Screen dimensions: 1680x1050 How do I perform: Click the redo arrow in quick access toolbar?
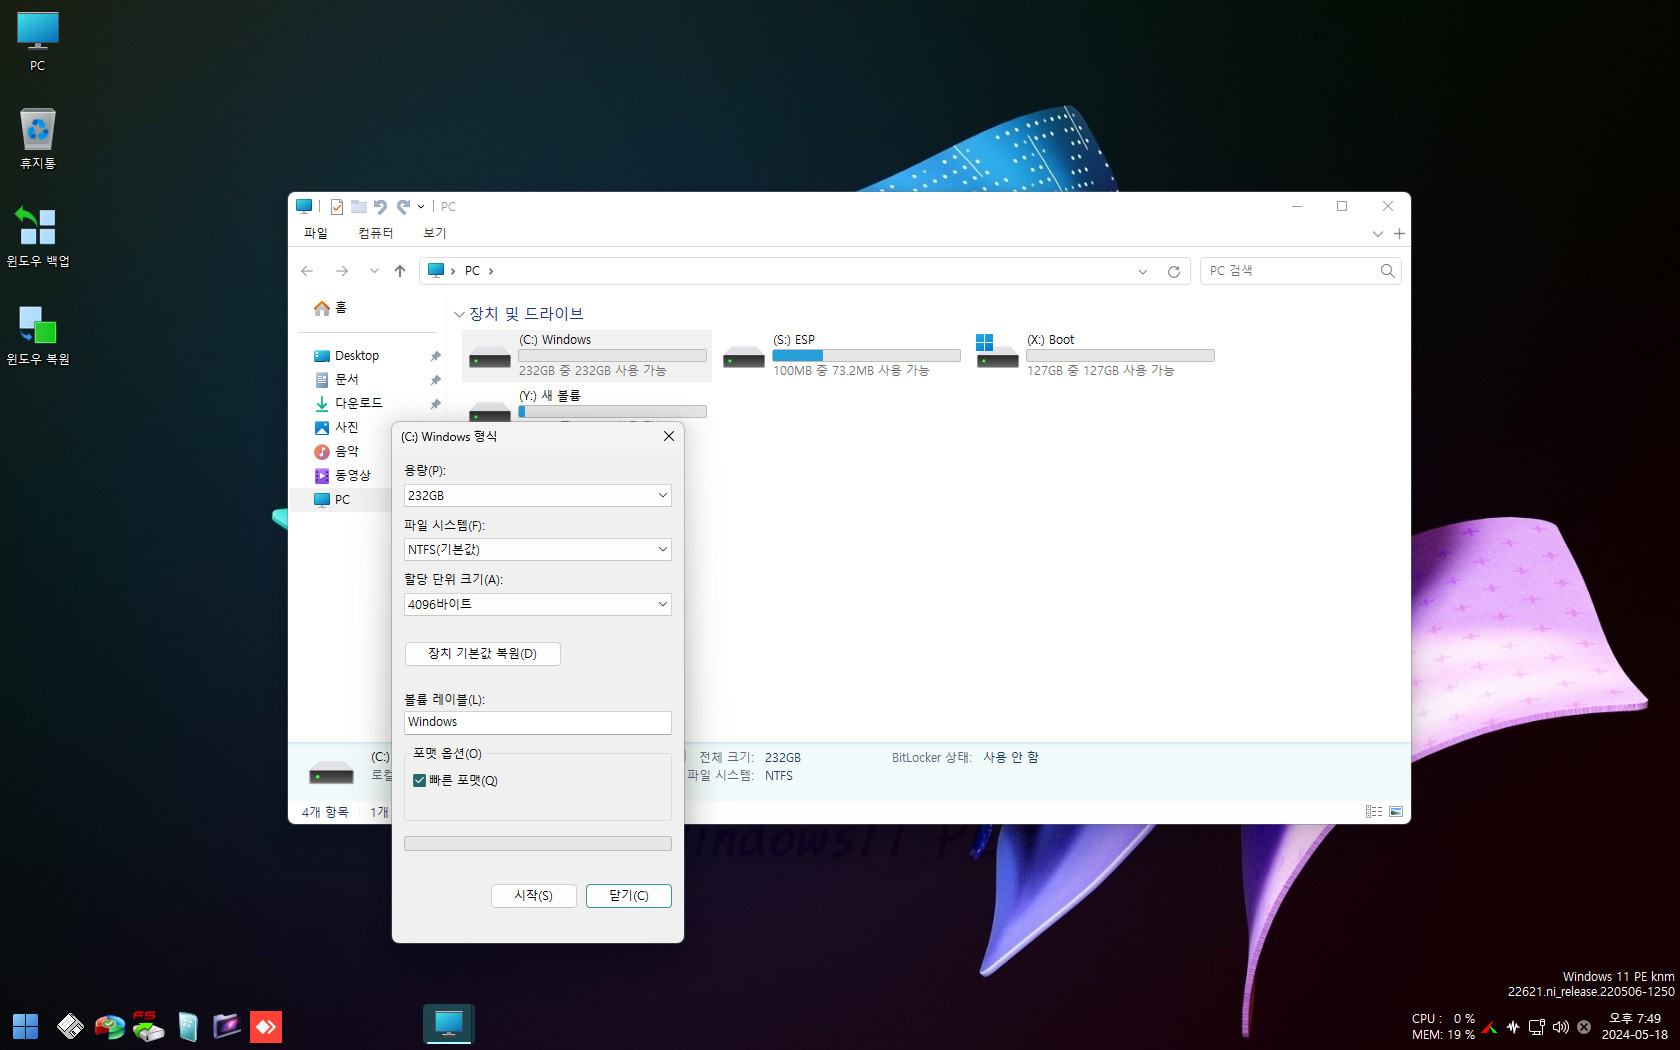(x=403, y=207)
